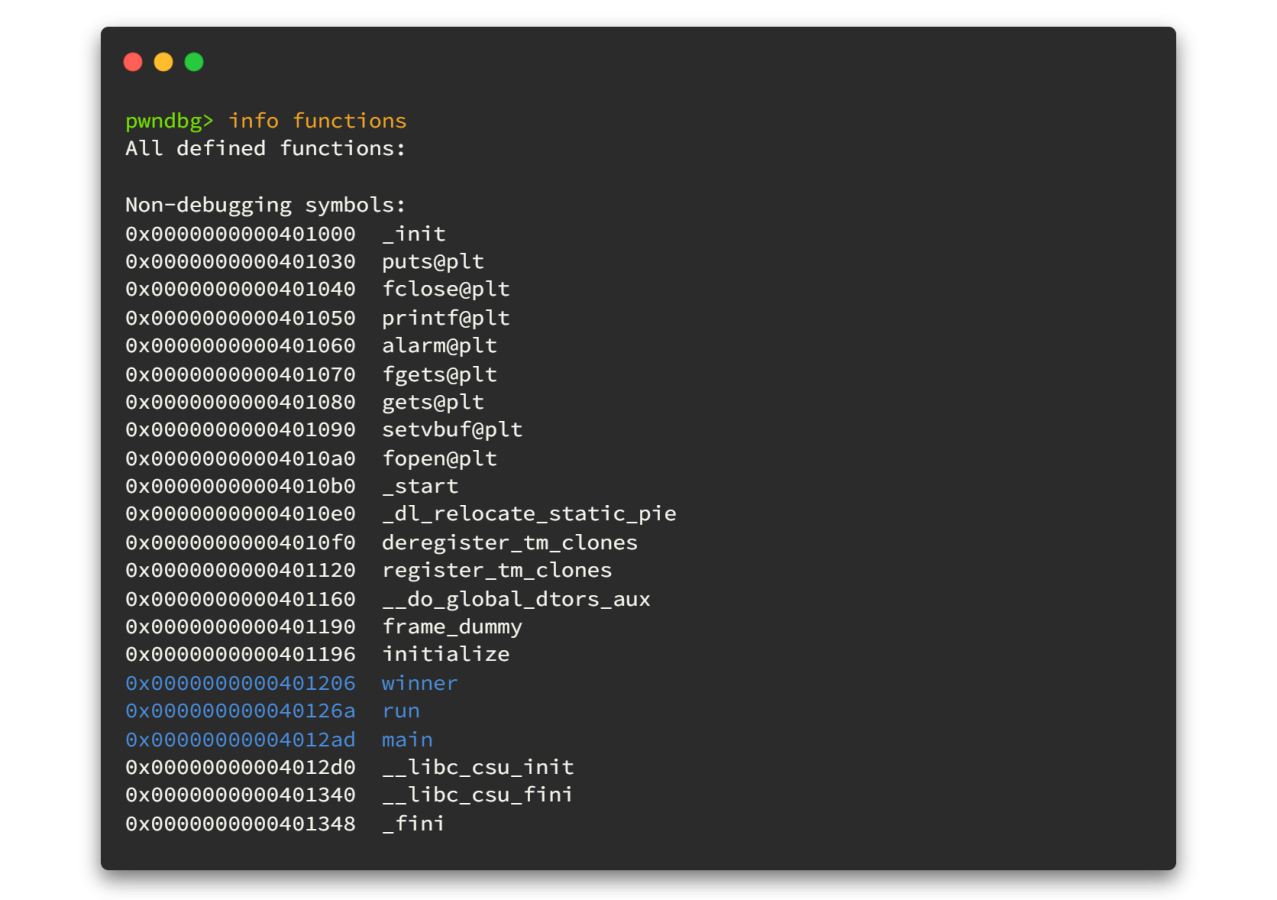The image size is (1277, 900).
Task: Click the _fini address 0x0000000000401348
Action: [240, 824]
